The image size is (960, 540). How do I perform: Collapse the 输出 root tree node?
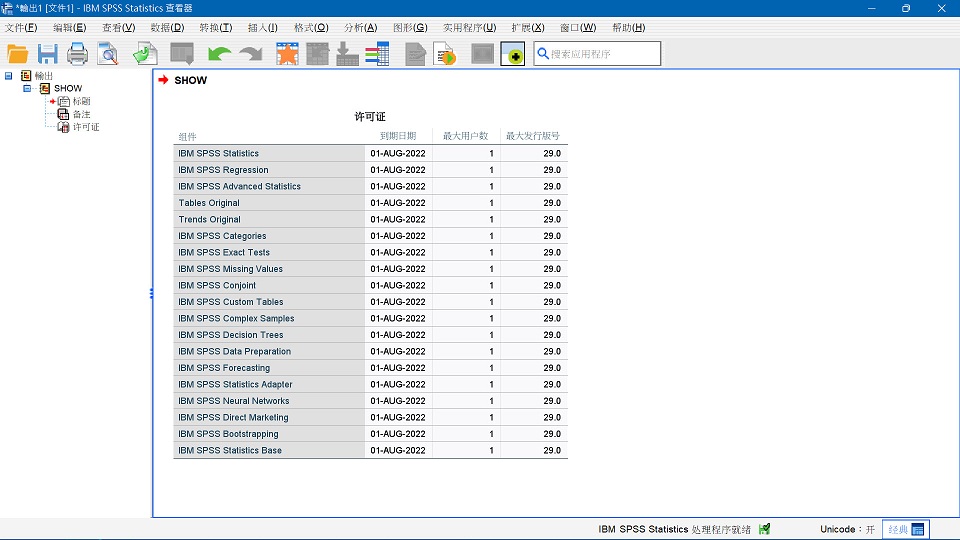pos(9,76)
